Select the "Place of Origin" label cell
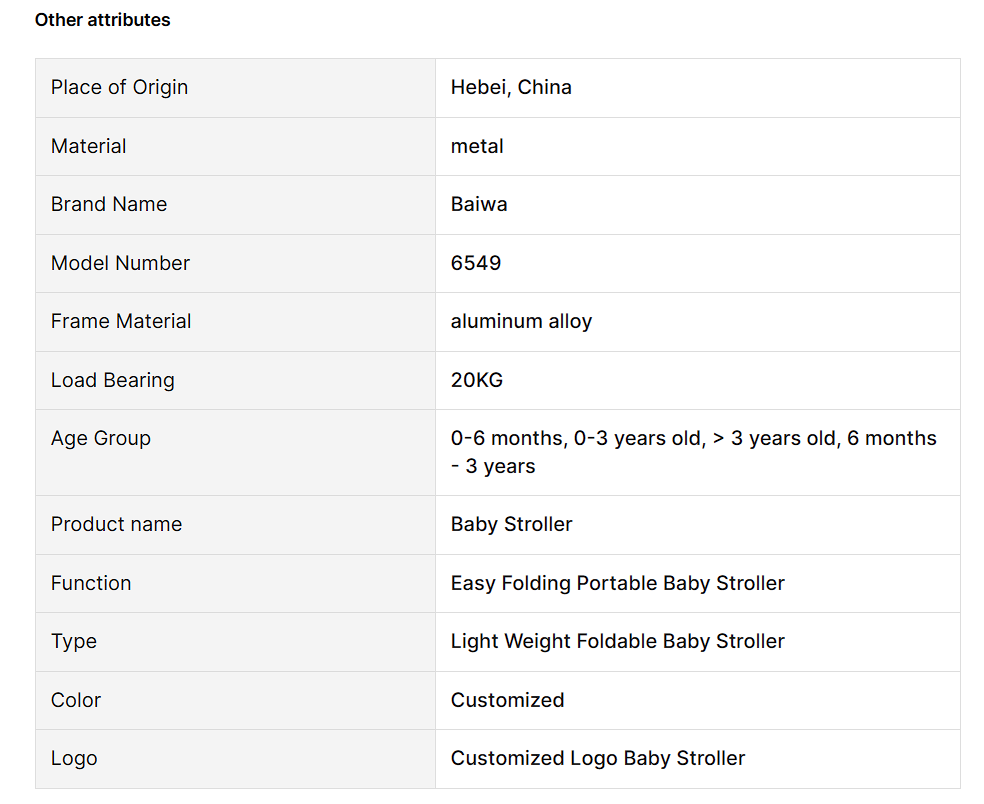This screenshot has height=804, width=984. click(119, 87)
